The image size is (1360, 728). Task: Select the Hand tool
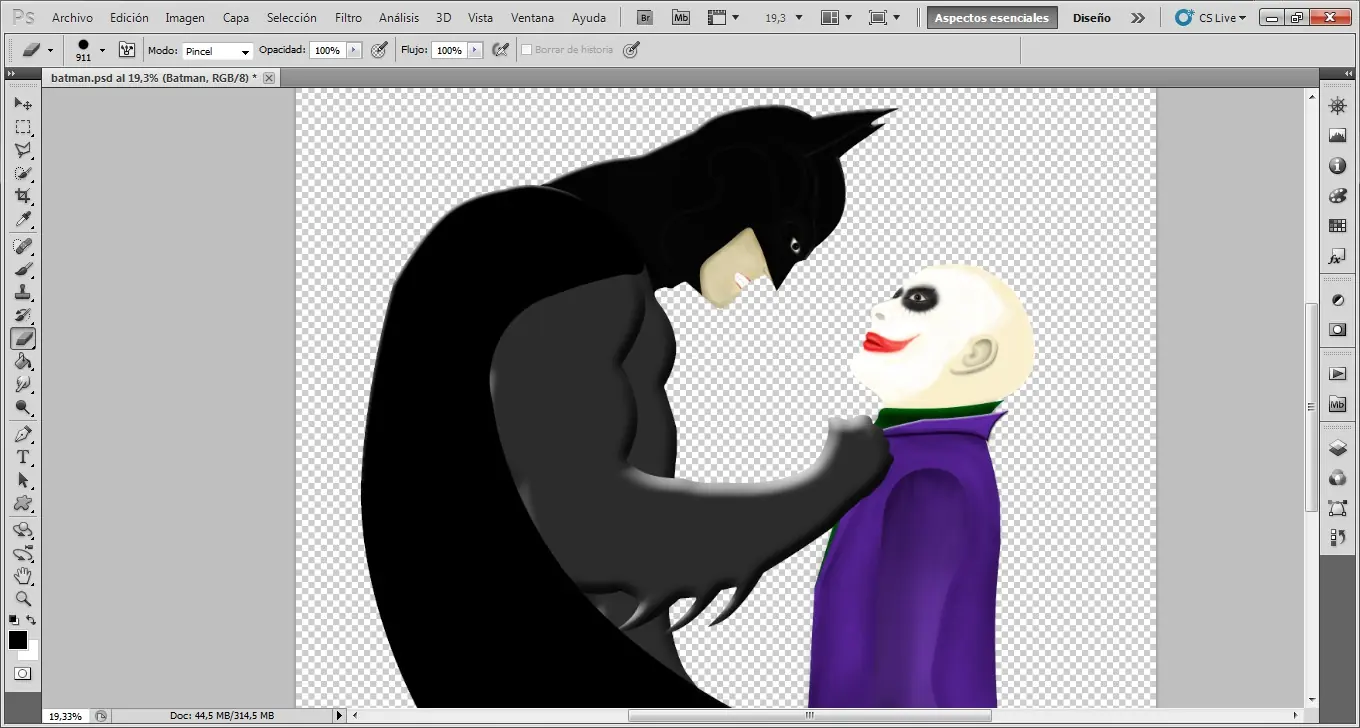click(x=24, y=576)
